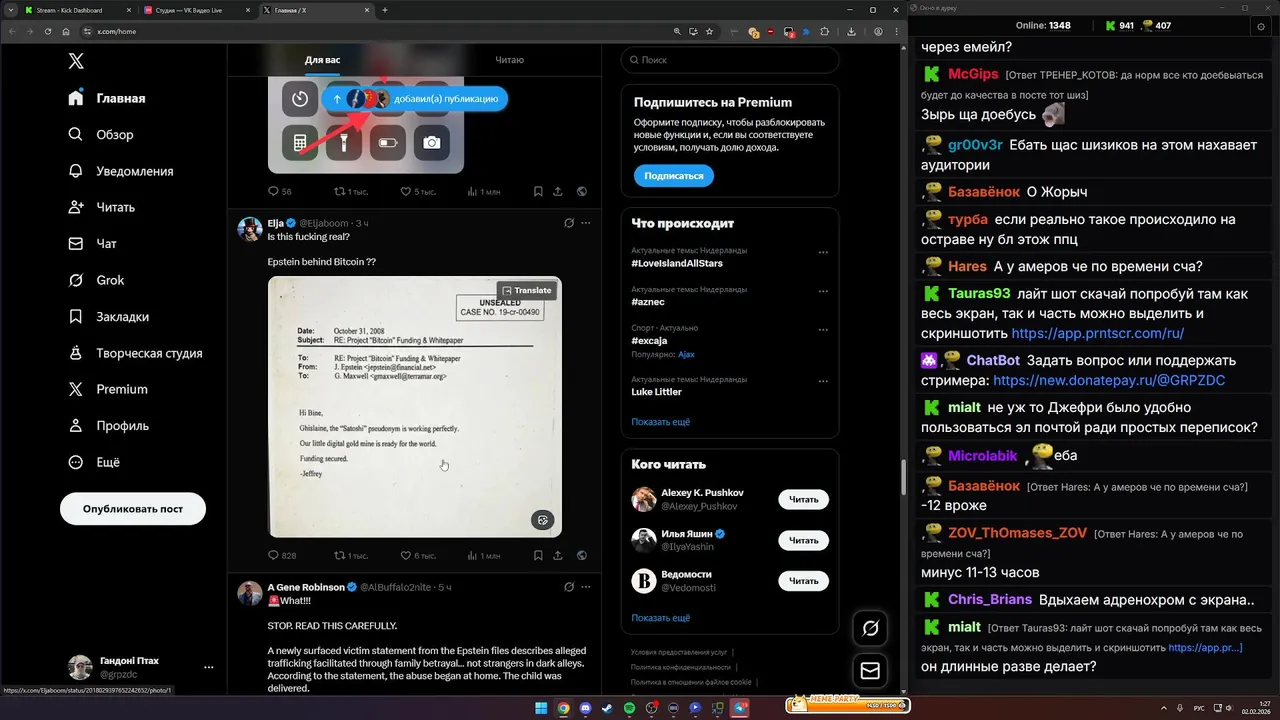Expand the Ещё menu in sidebar
This screenshot has width=1280, height=720.
94,462
